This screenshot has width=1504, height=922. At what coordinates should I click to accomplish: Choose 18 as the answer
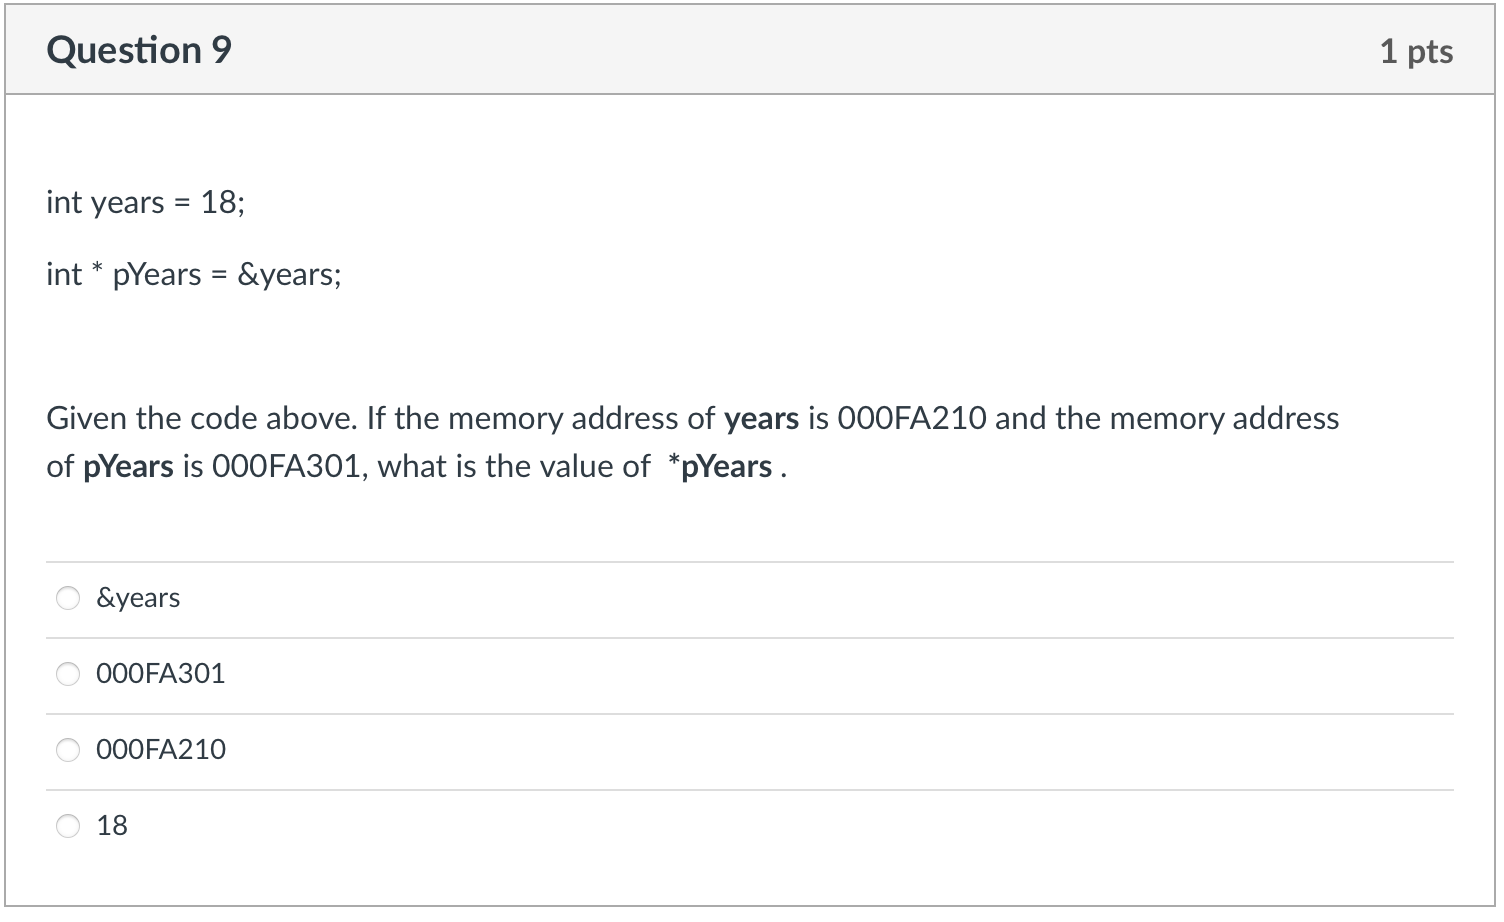click(x=68, y=825)
